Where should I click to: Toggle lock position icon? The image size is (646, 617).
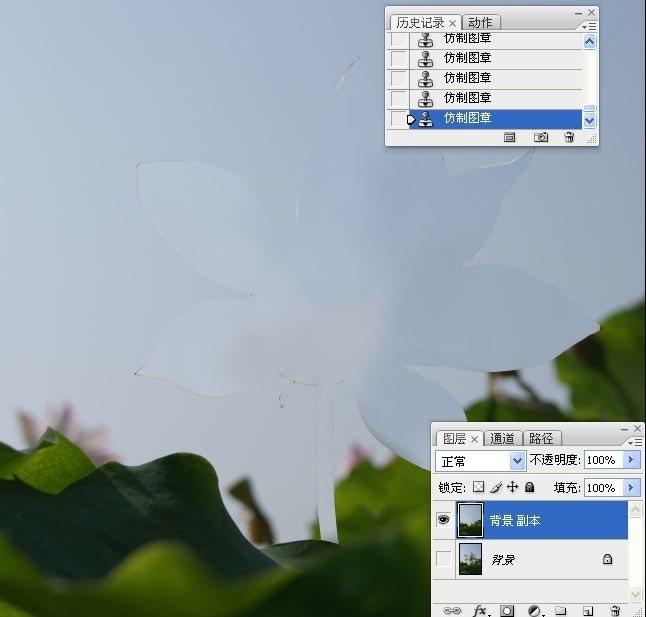click(513, 487)
